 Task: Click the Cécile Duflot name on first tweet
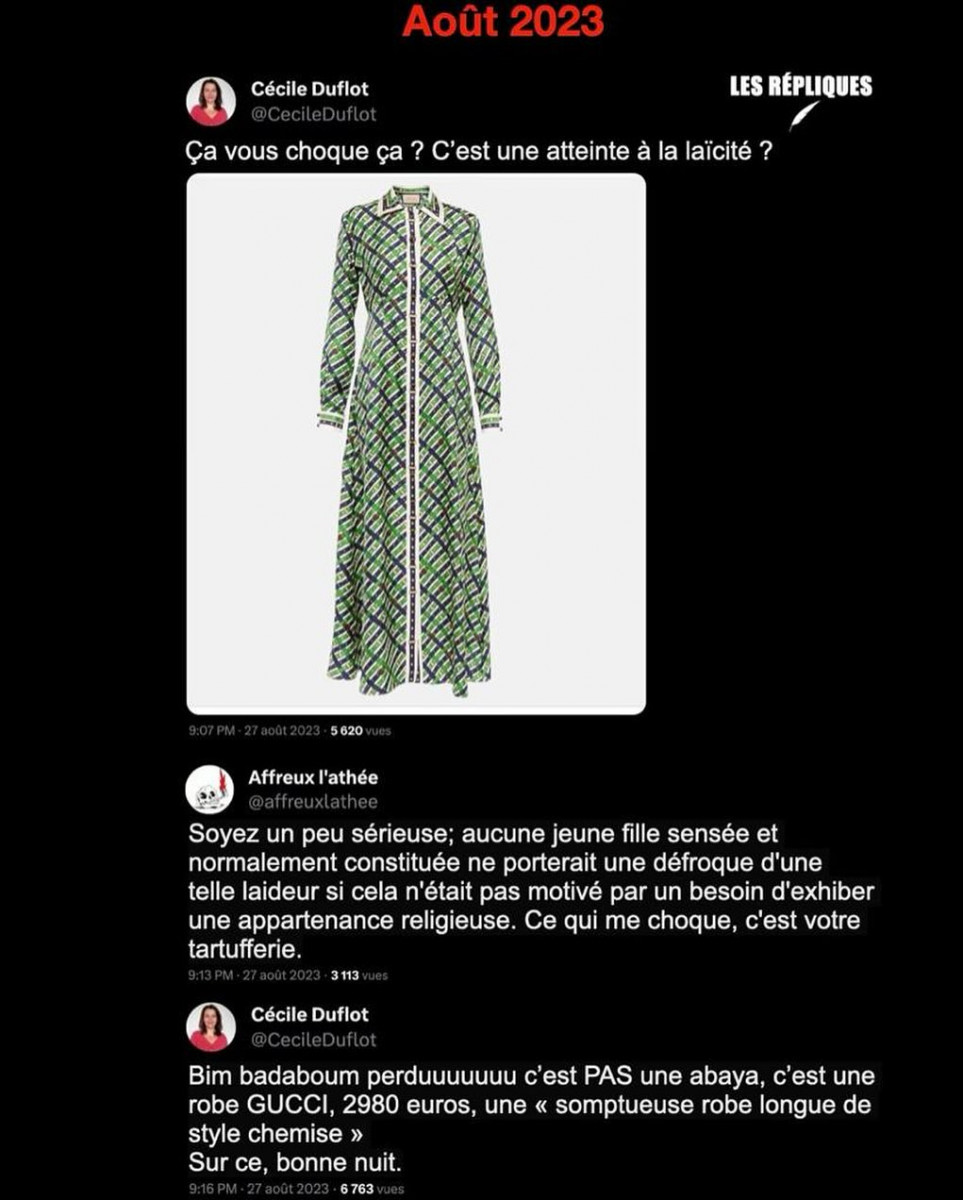pos(310,90)
